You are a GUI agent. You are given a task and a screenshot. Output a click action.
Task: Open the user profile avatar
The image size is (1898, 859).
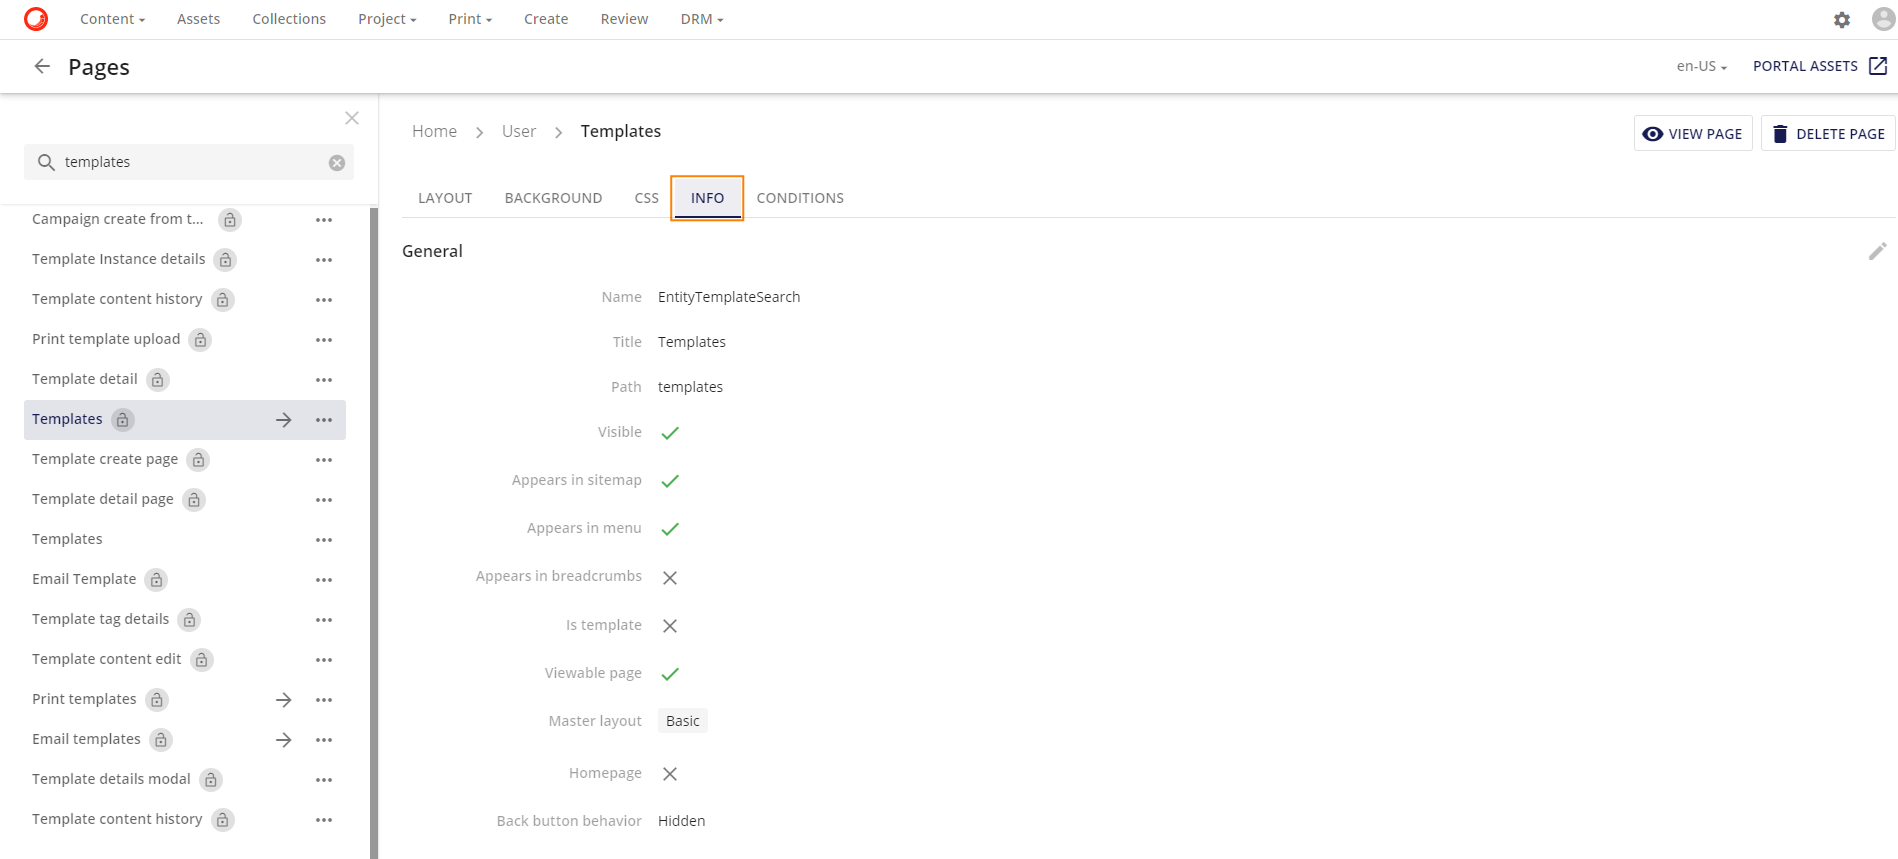tap(1882, 19)
